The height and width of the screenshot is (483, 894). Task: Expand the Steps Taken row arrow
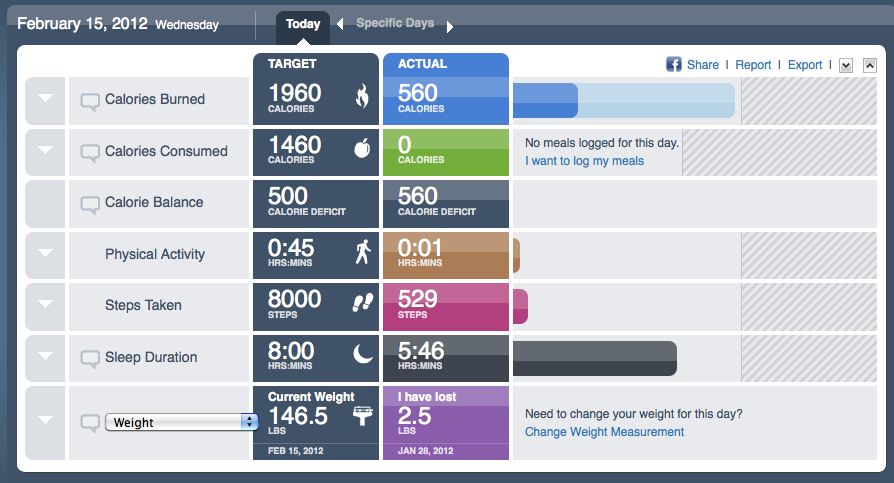pos(44,305)
